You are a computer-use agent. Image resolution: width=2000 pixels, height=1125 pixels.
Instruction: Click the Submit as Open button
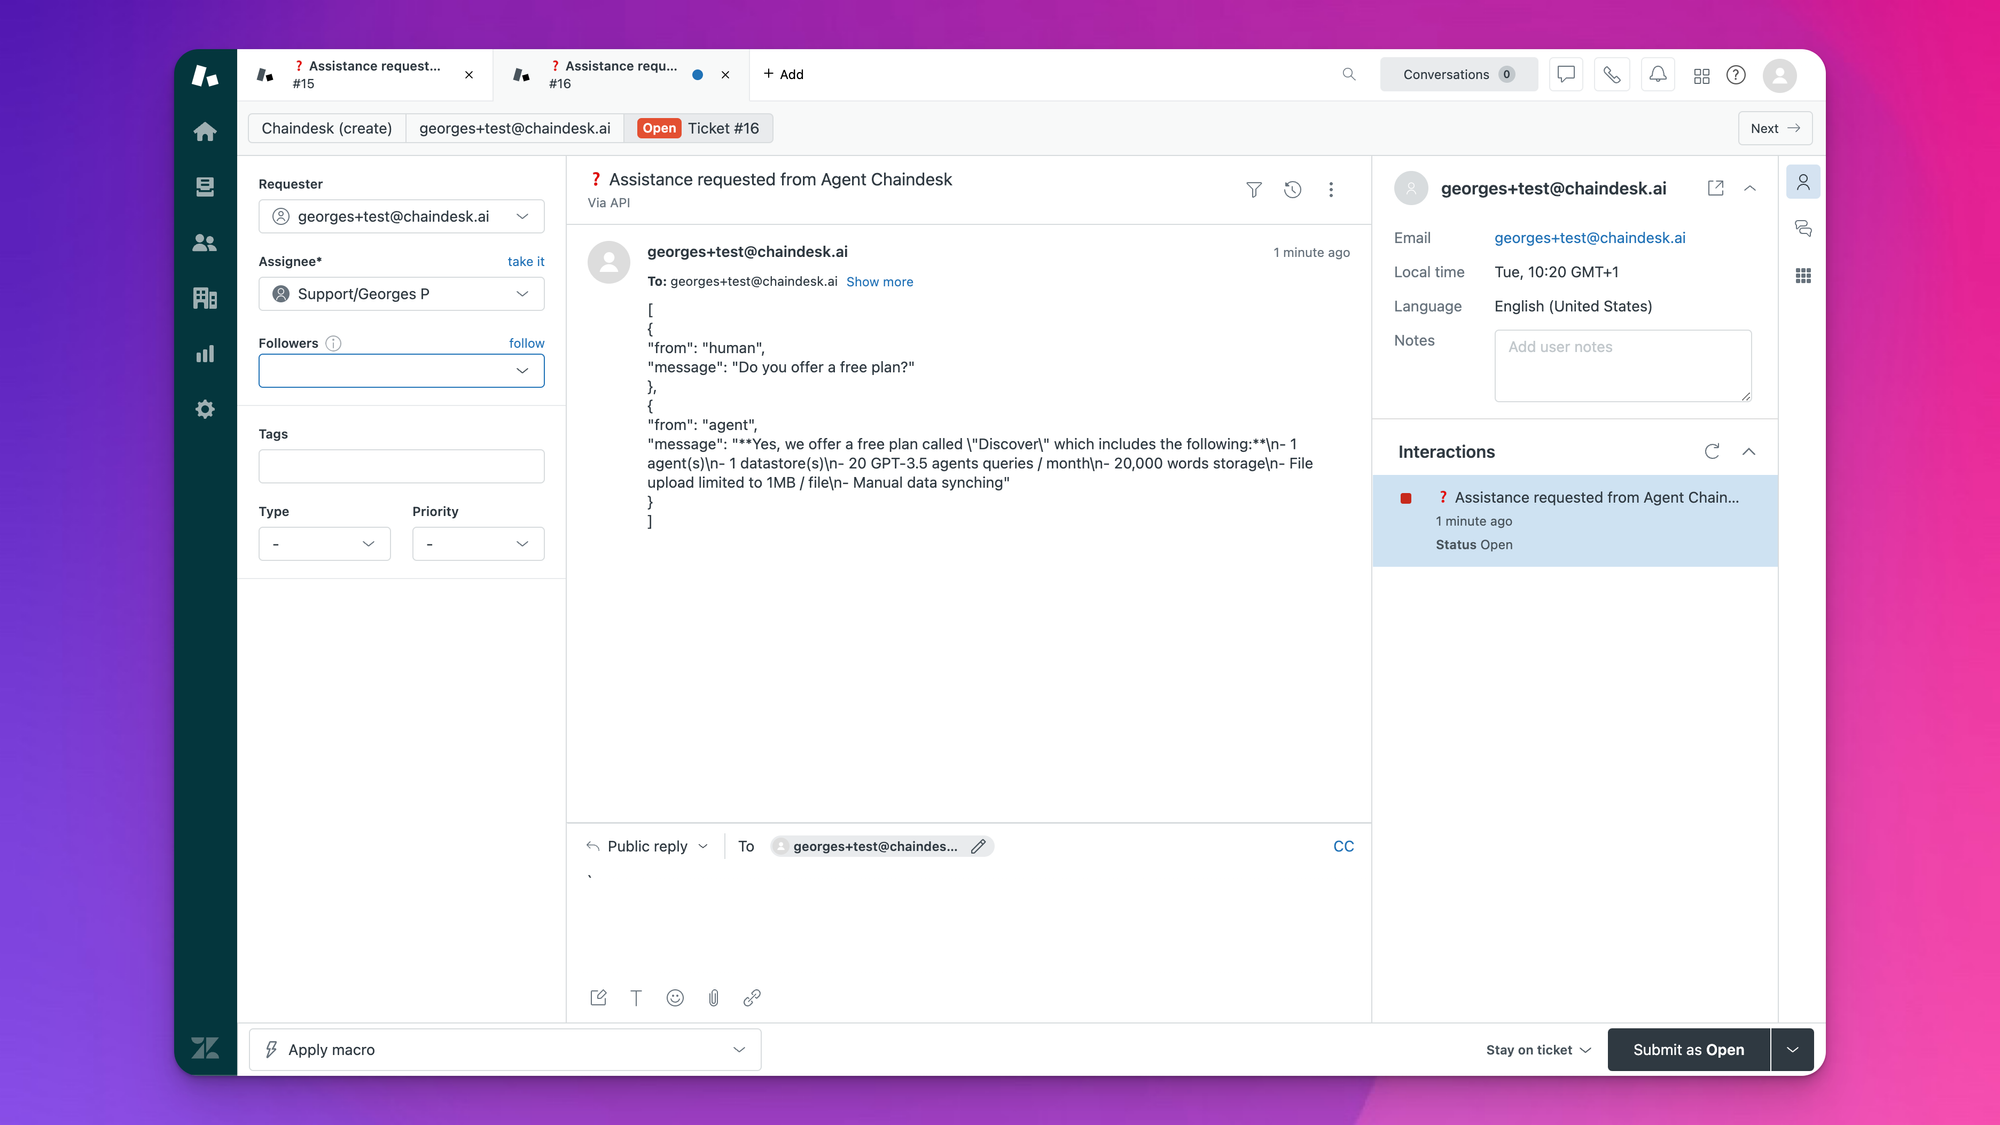pos(1688,1048)
